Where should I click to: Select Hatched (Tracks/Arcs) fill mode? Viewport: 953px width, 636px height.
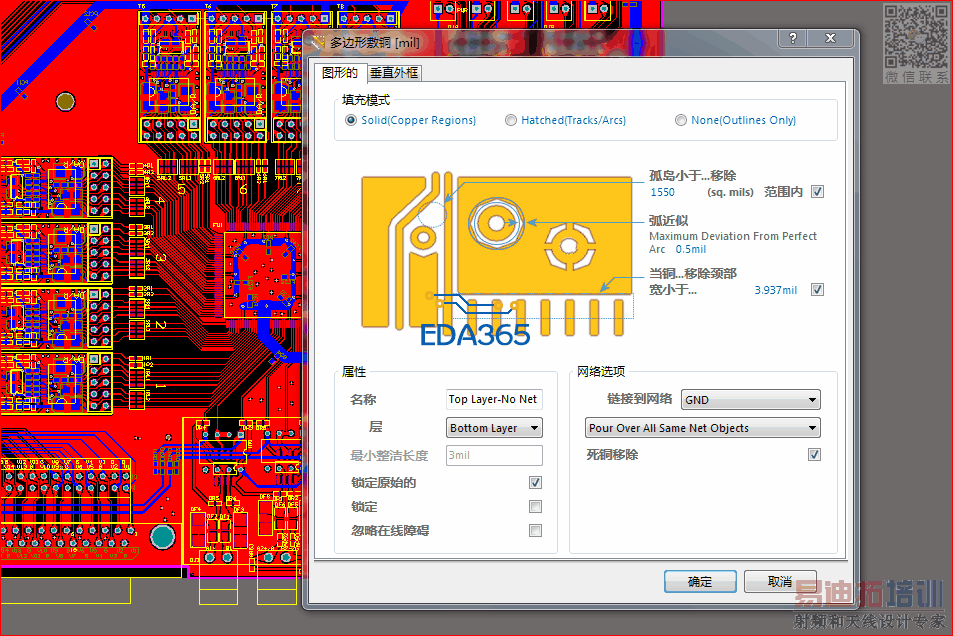tap(511, 120)
